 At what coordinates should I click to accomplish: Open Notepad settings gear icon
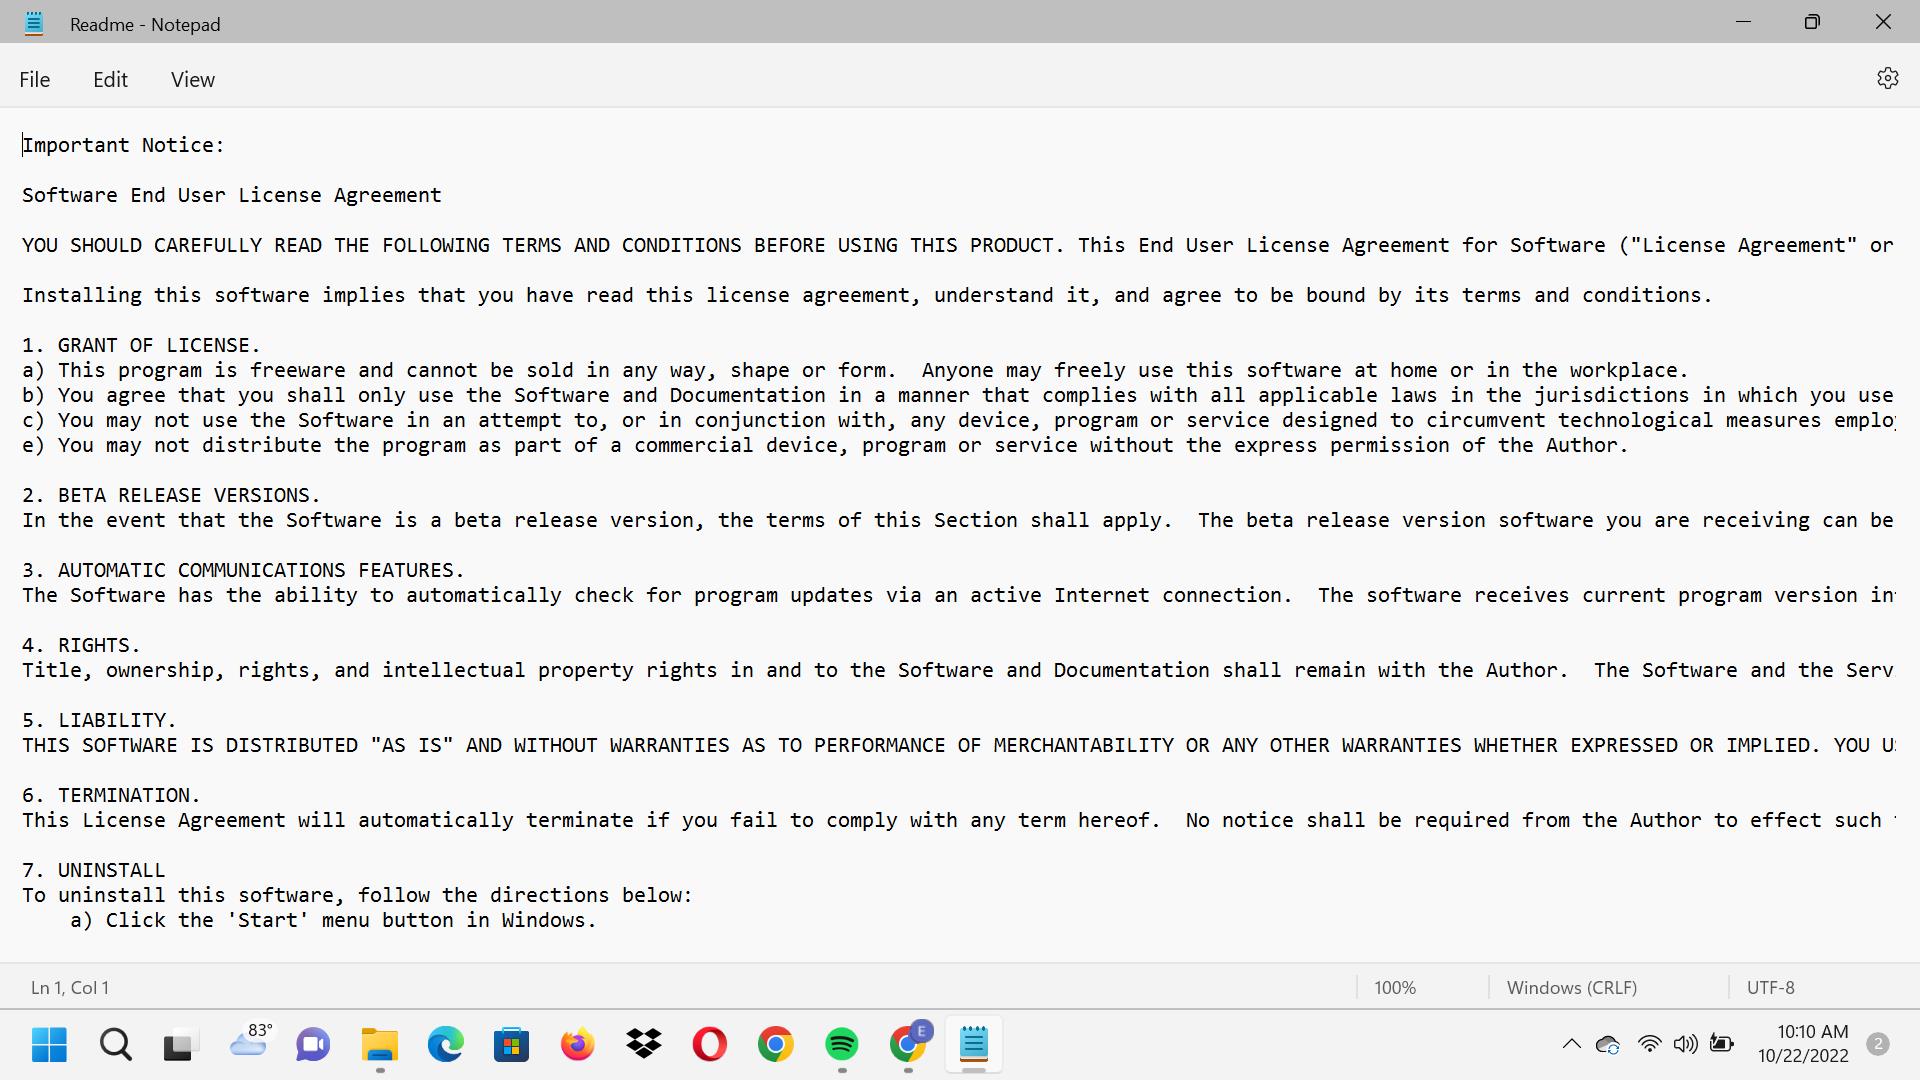click(1887, 79)
